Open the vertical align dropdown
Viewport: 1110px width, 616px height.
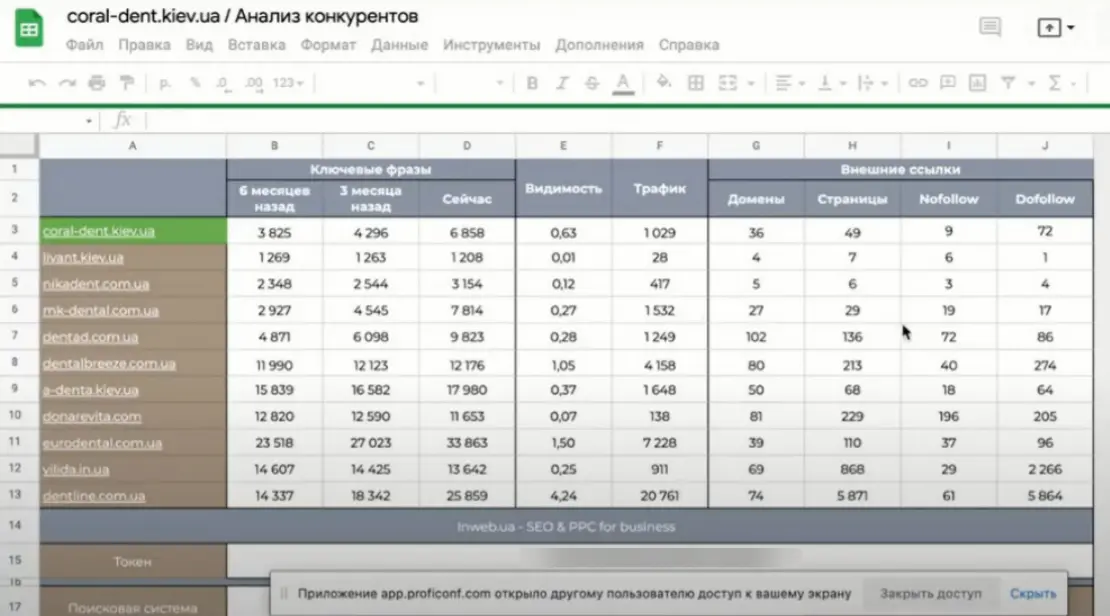pyautogui.click(x=831, y=83)
